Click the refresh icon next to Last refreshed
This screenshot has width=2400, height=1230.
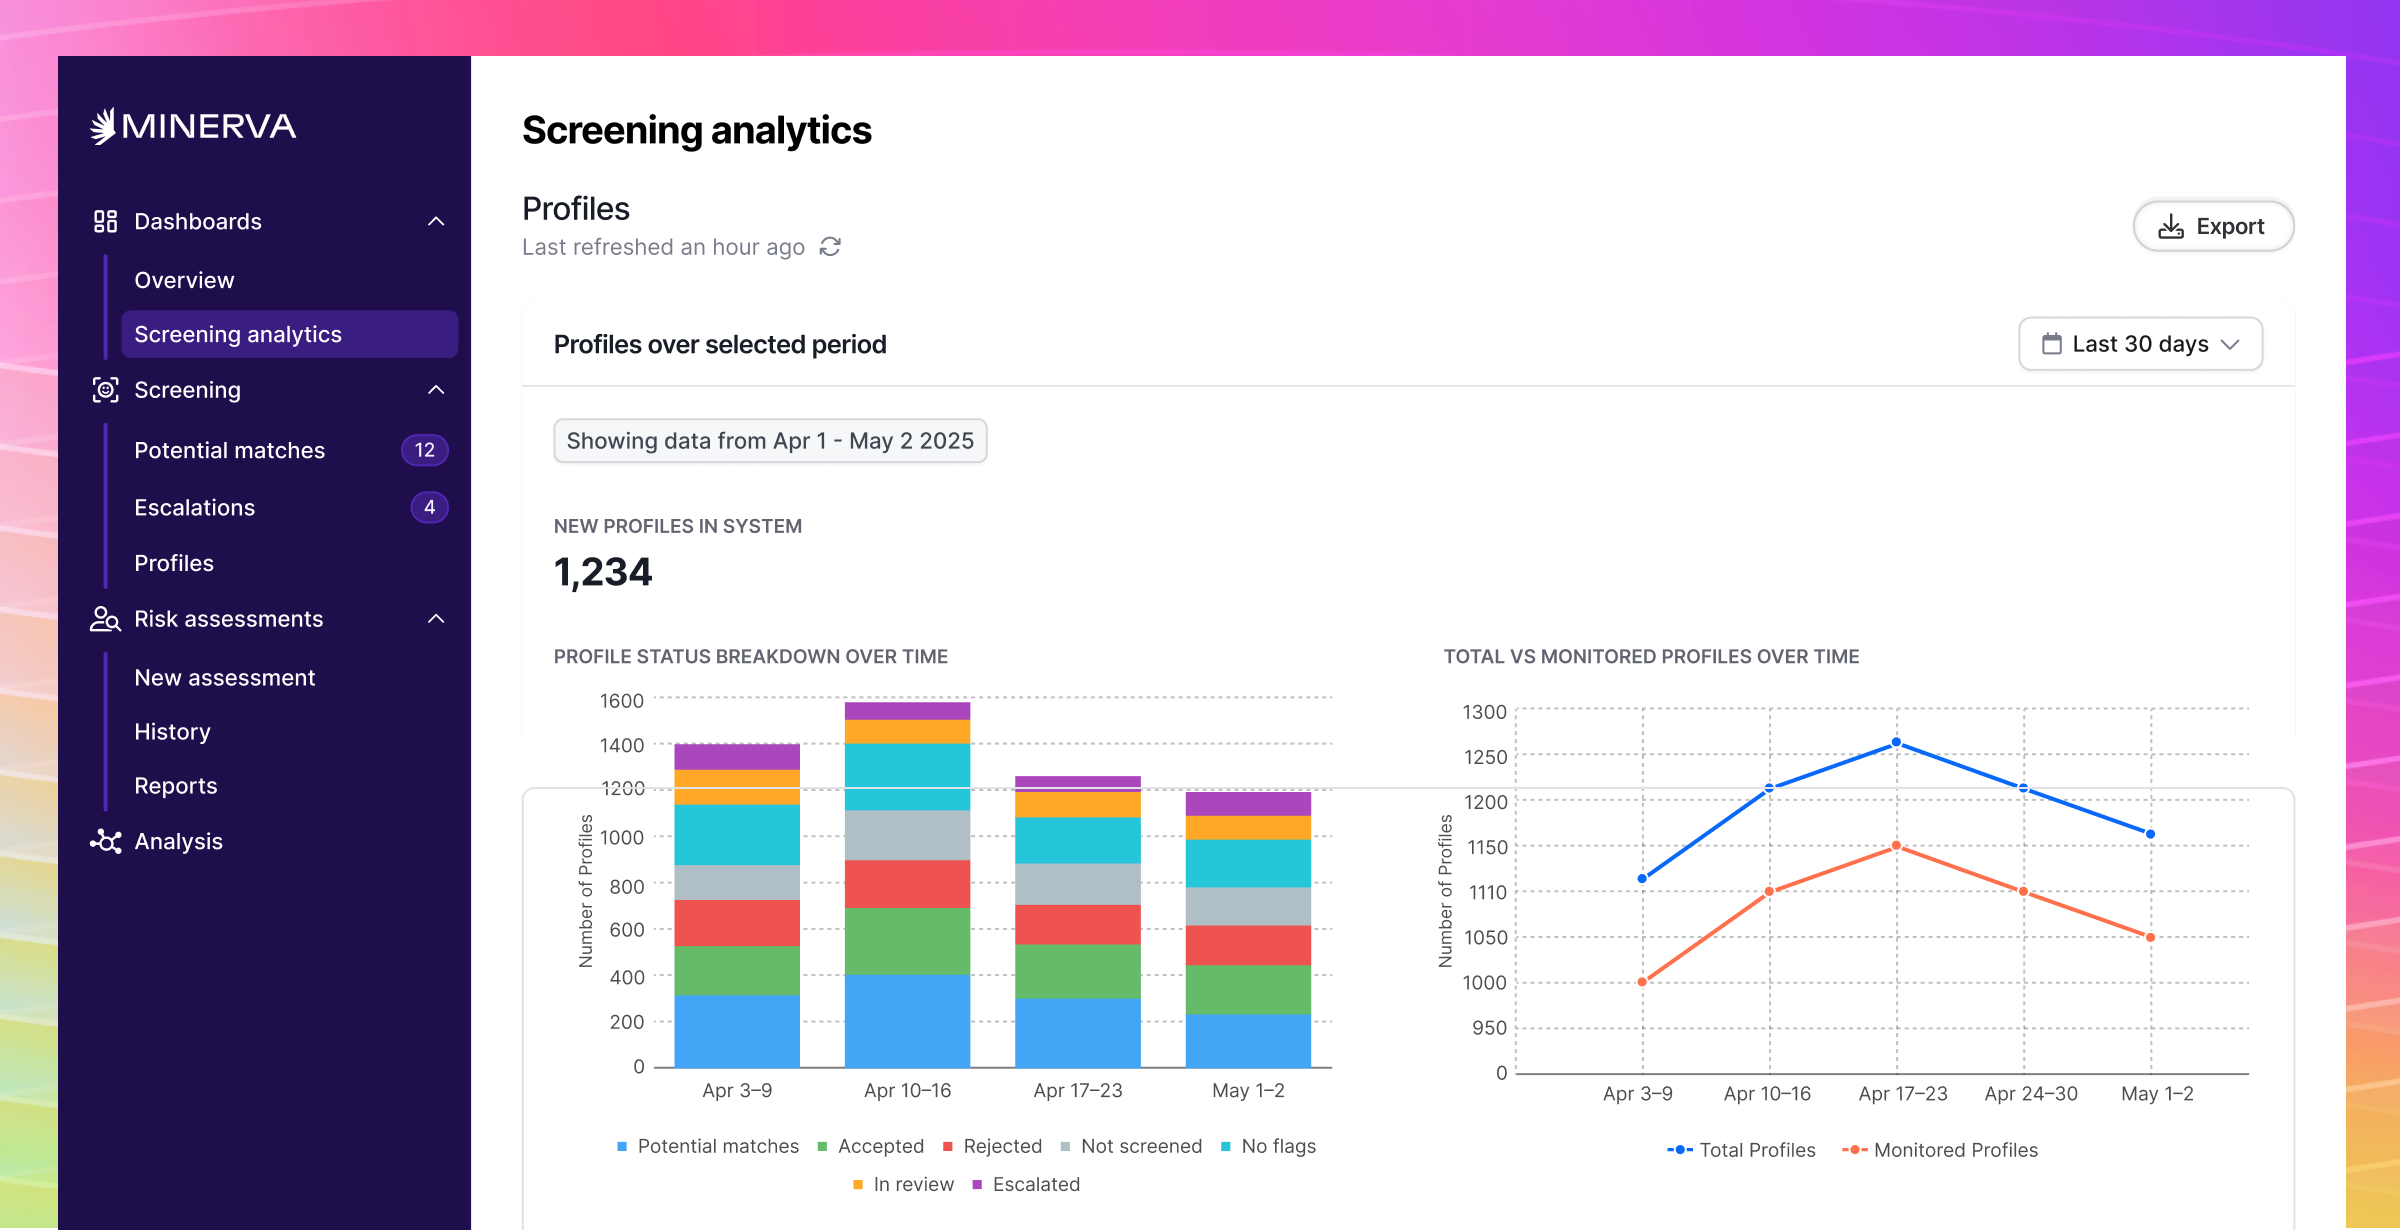click(830, 247)
